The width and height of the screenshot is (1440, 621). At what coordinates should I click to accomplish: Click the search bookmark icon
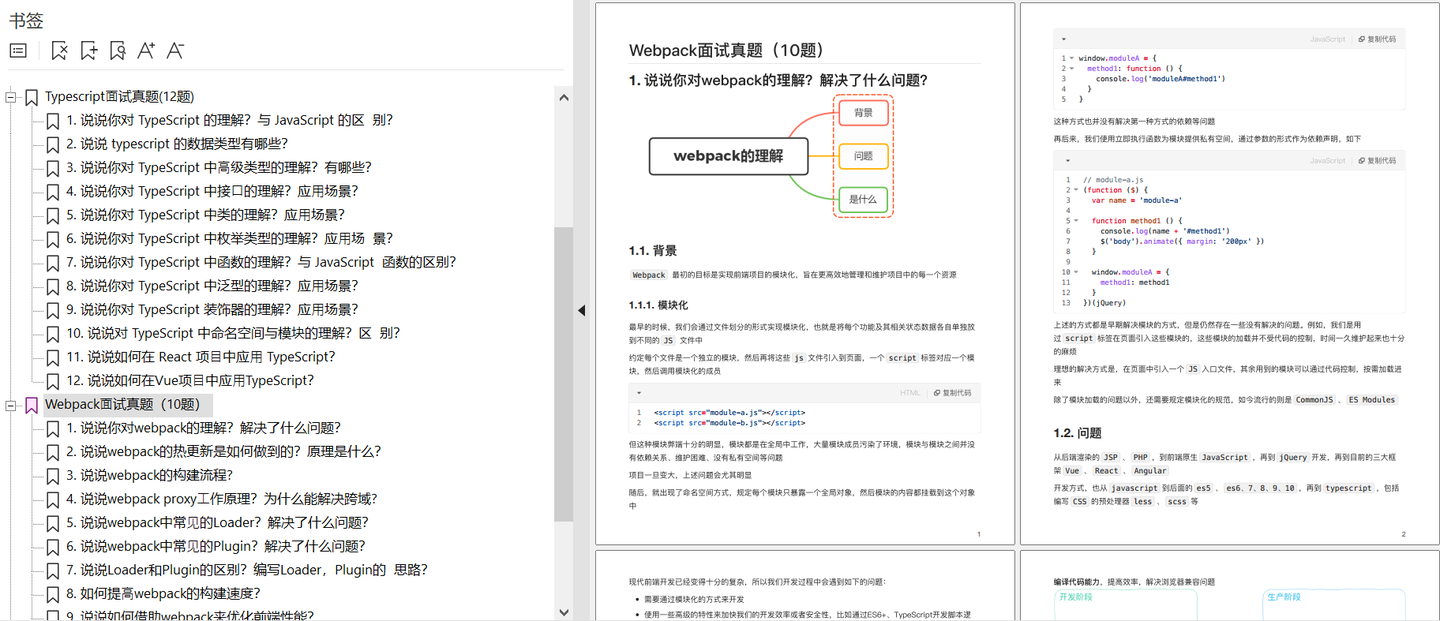pyautogui.click(x=118, y=51)
